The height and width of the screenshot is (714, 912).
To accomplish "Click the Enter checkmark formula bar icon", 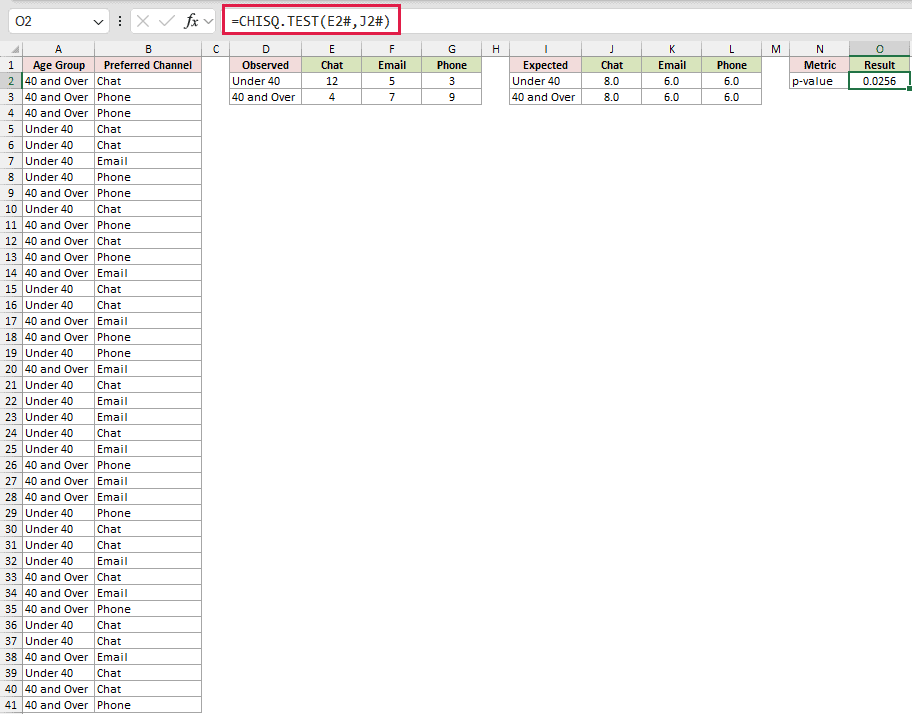I will (167, 22).
